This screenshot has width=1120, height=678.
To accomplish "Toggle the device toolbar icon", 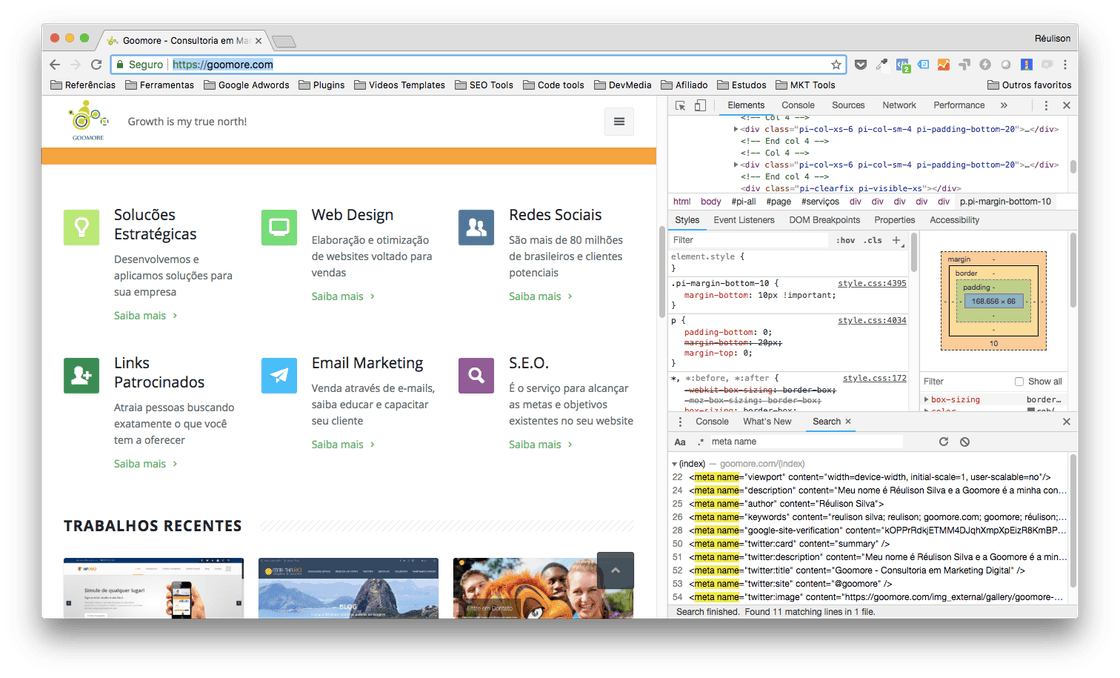I will (700, 105).
